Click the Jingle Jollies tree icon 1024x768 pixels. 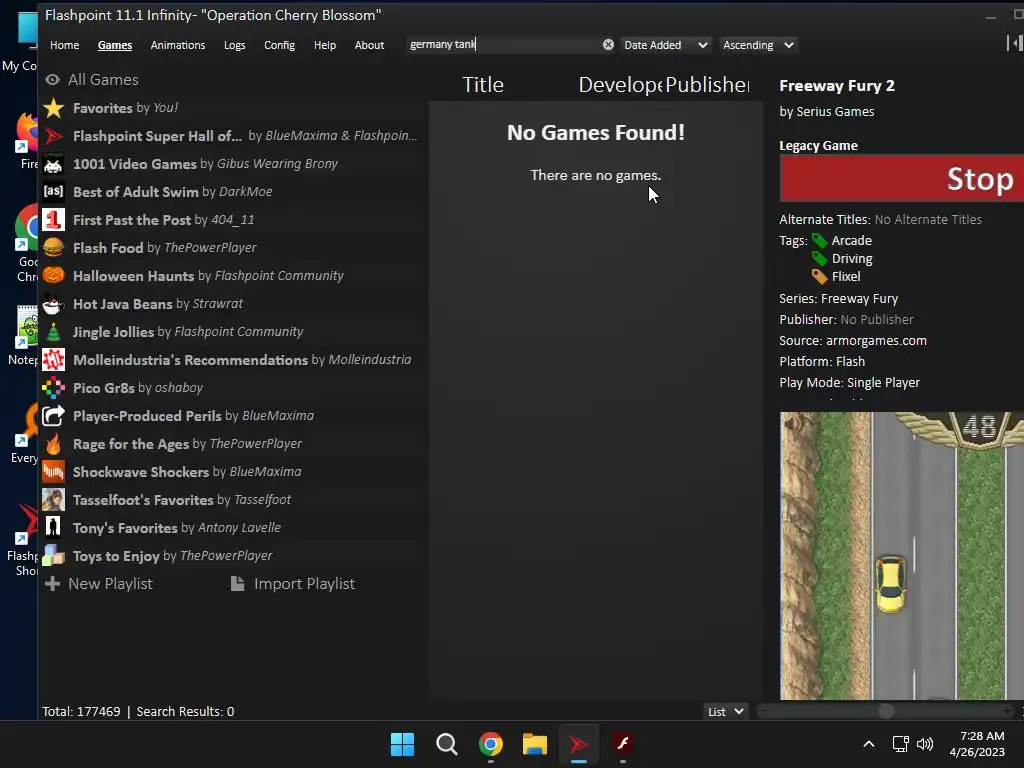[54, 332]
